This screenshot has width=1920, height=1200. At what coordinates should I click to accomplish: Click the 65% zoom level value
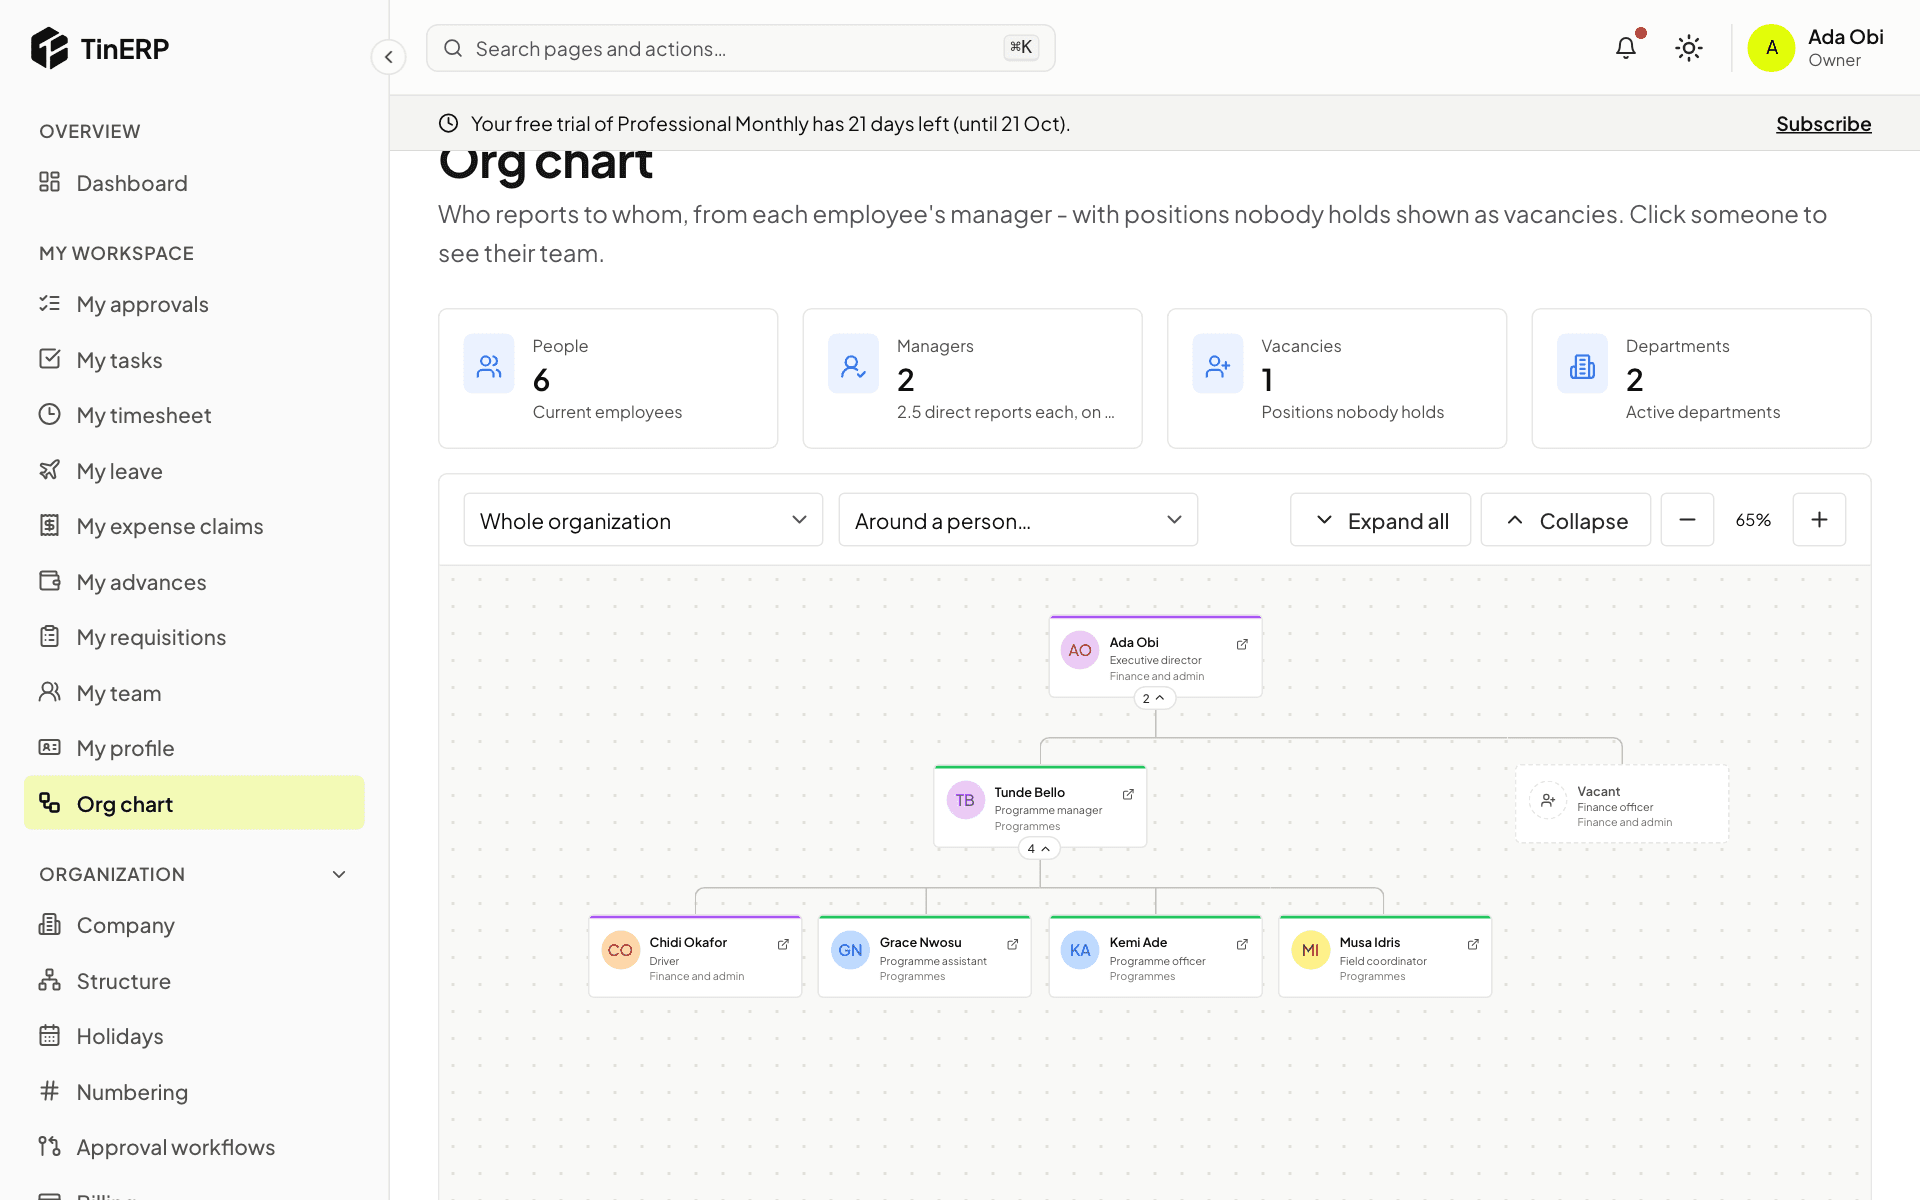pos(1753,520)
